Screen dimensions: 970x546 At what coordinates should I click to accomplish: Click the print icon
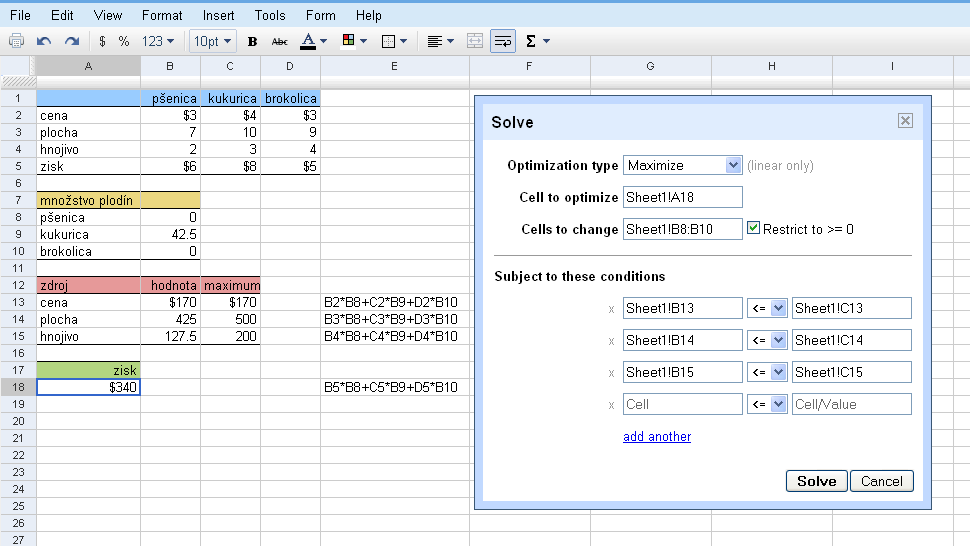pos(16,41)
